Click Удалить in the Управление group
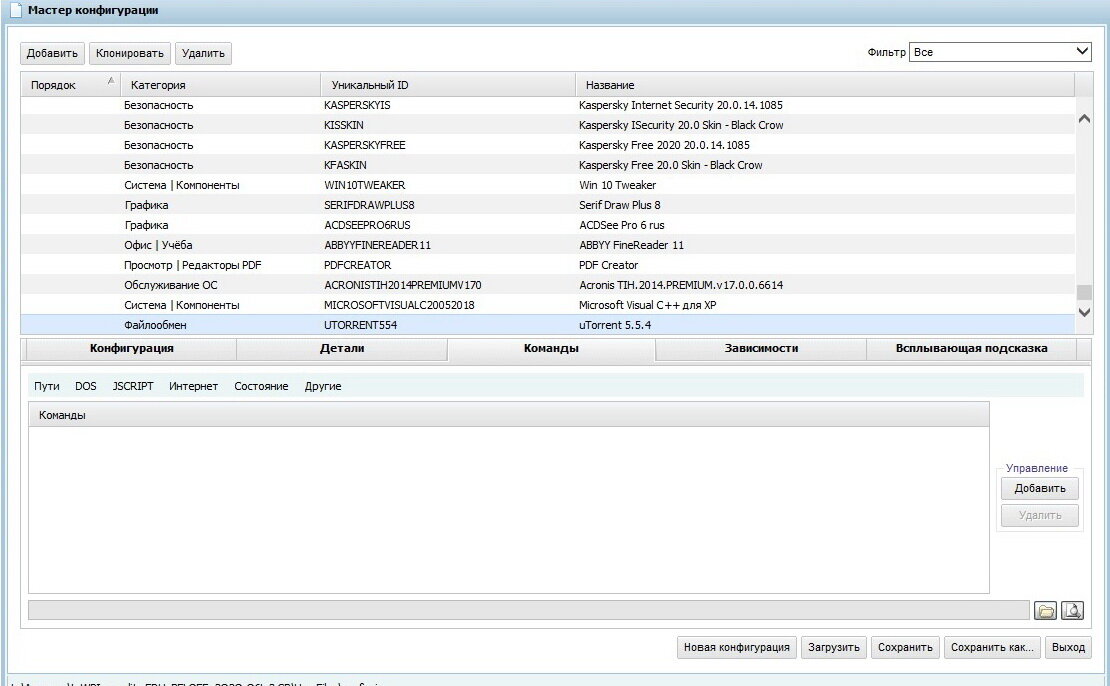The width and height of the screenshot is (1110, 686). coord(1040,515)
